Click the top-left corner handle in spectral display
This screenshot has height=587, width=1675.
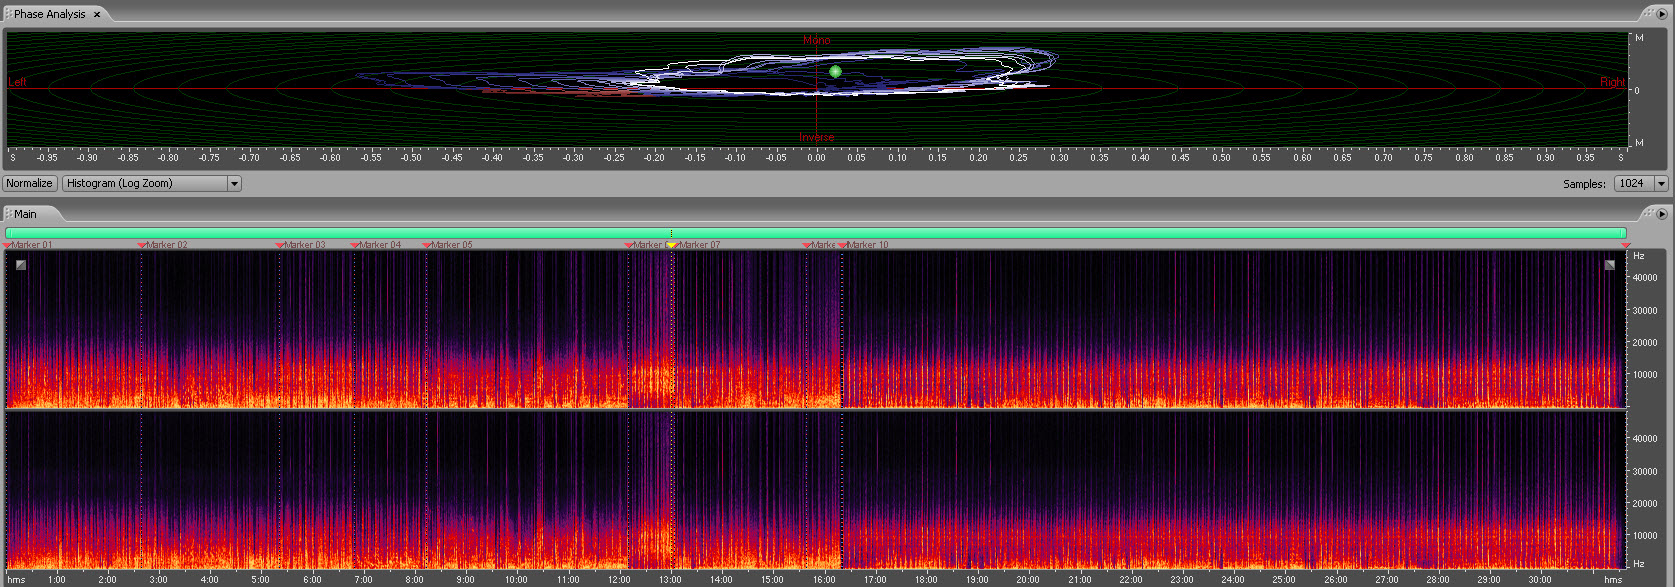pyautogui.click(x=21, y=265)
